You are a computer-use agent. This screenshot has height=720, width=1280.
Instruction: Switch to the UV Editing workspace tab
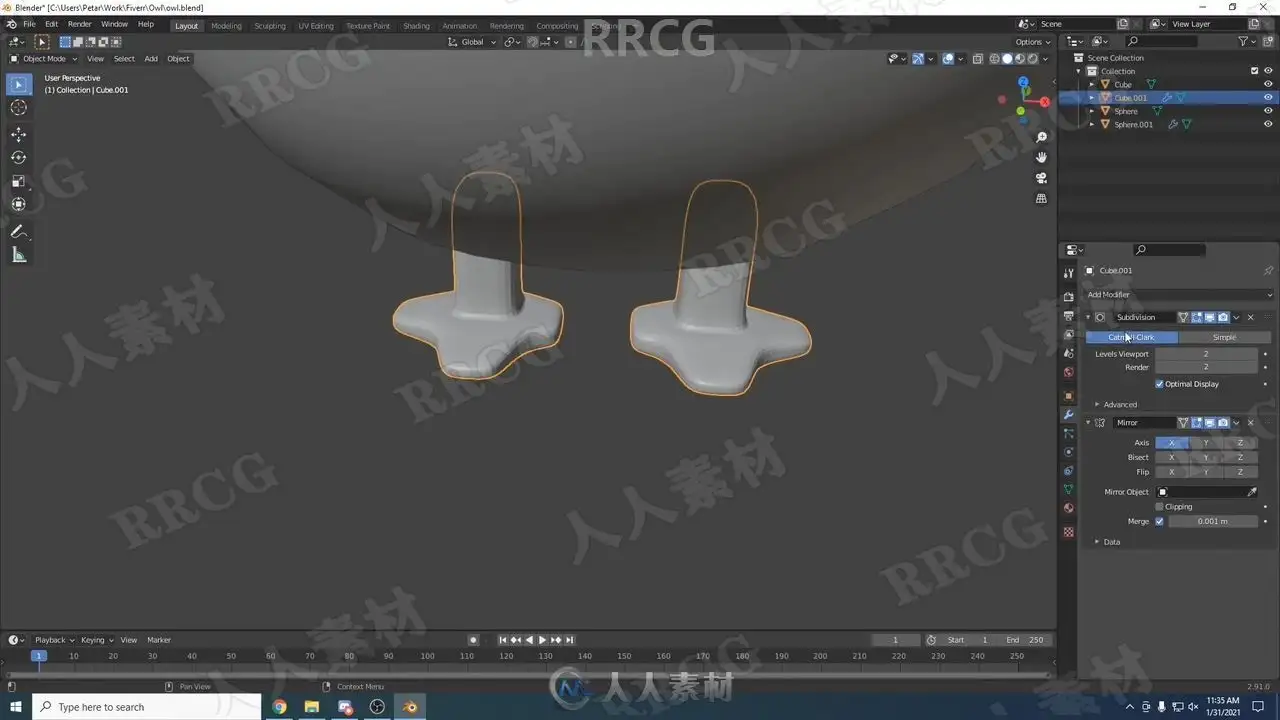[x=316, y=26]
